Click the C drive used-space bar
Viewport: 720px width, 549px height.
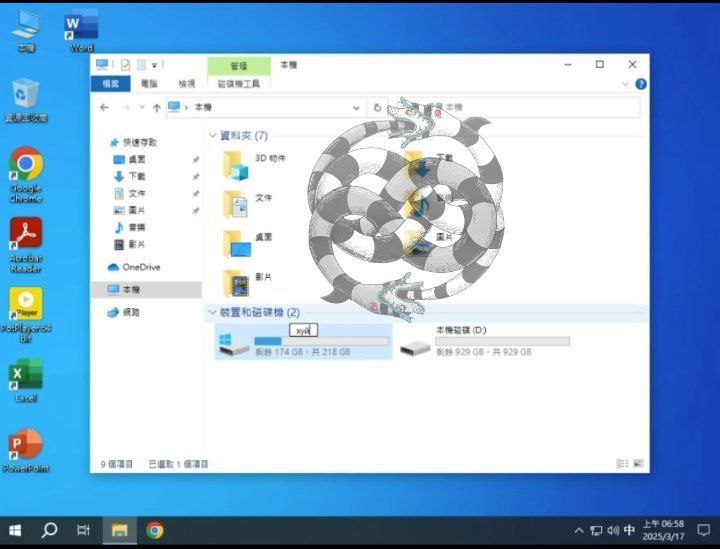[x=321, y=341]
